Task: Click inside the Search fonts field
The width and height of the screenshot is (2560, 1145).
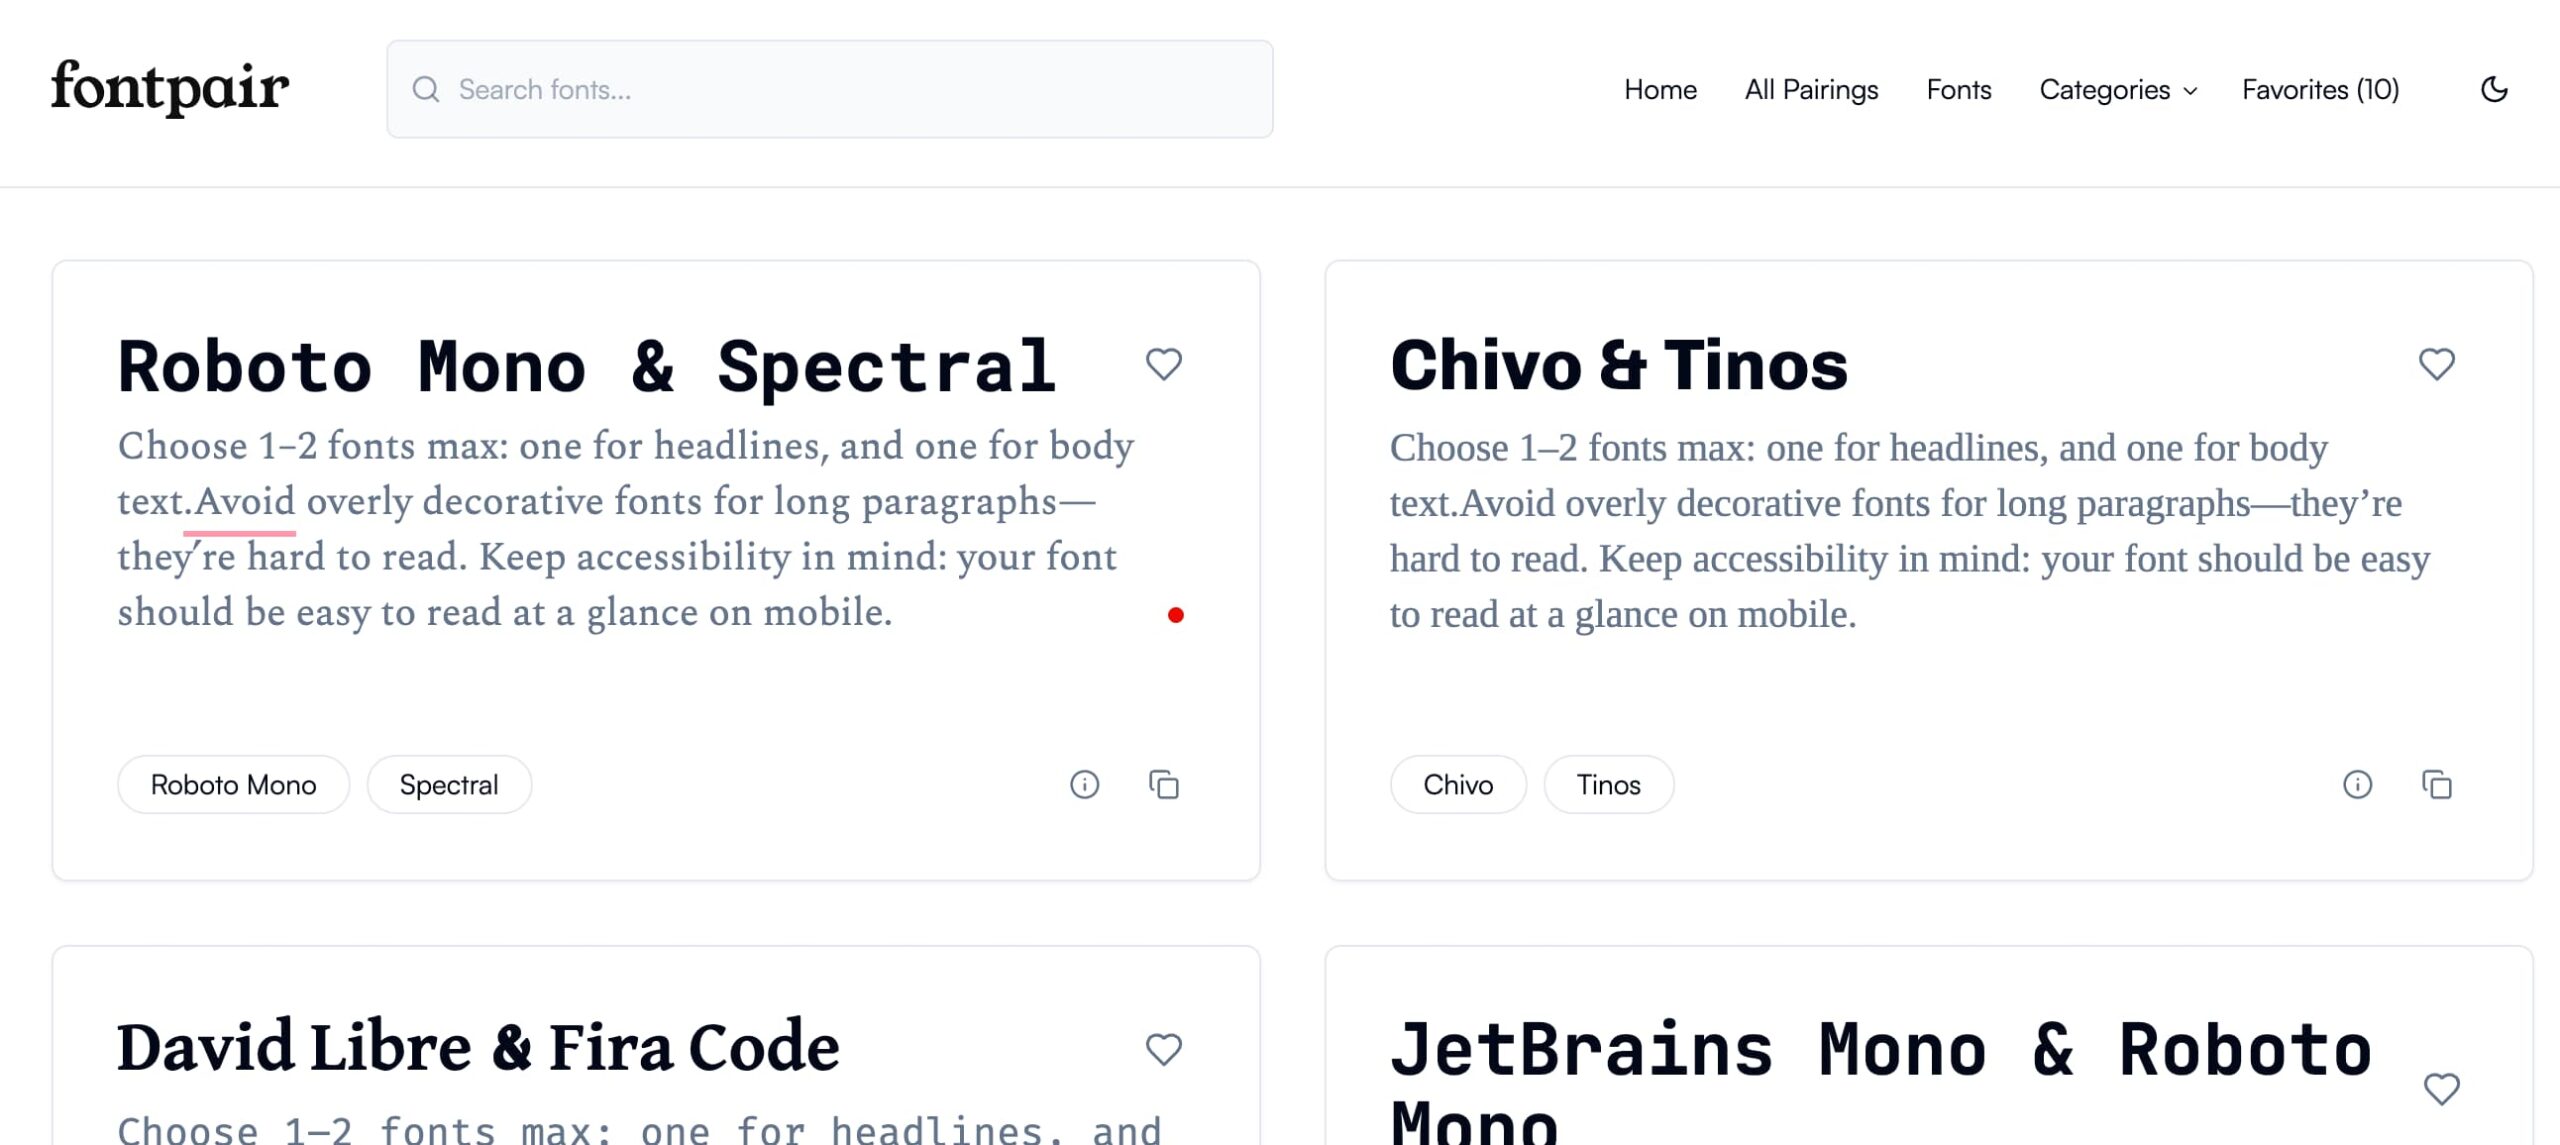Action: [700, 89]
